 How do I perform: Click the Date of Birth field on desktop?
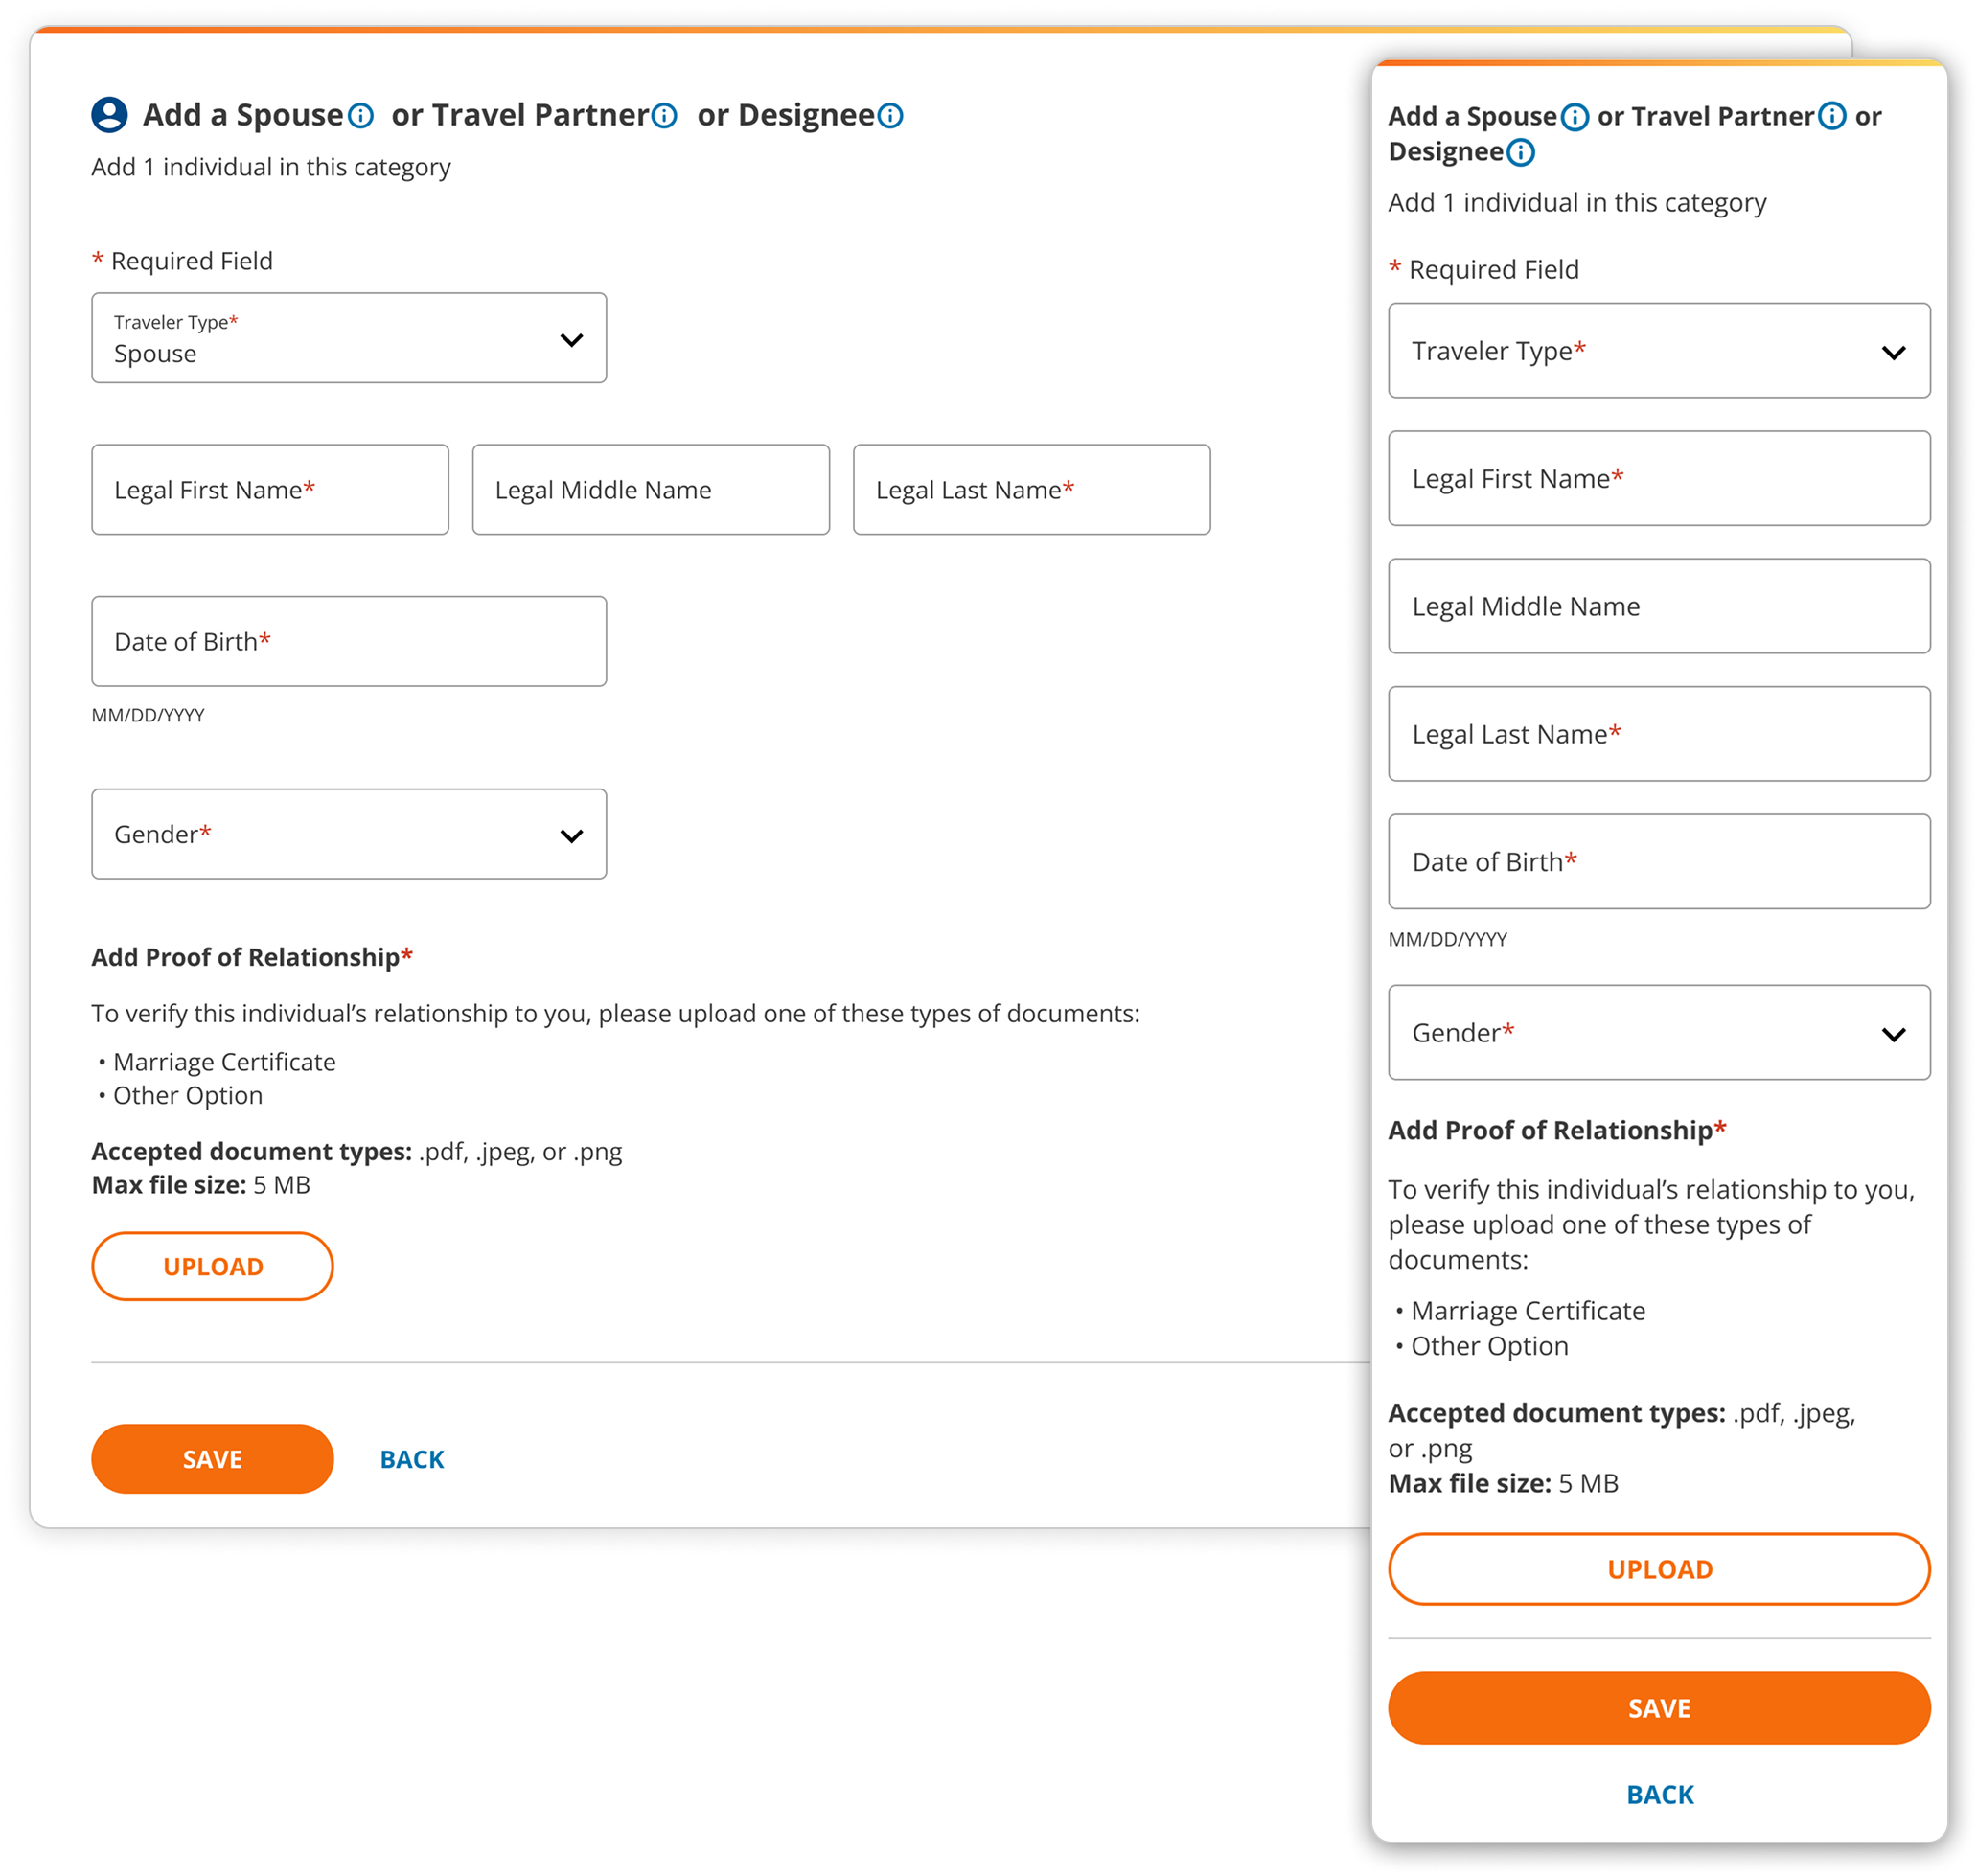pos(349,640)
